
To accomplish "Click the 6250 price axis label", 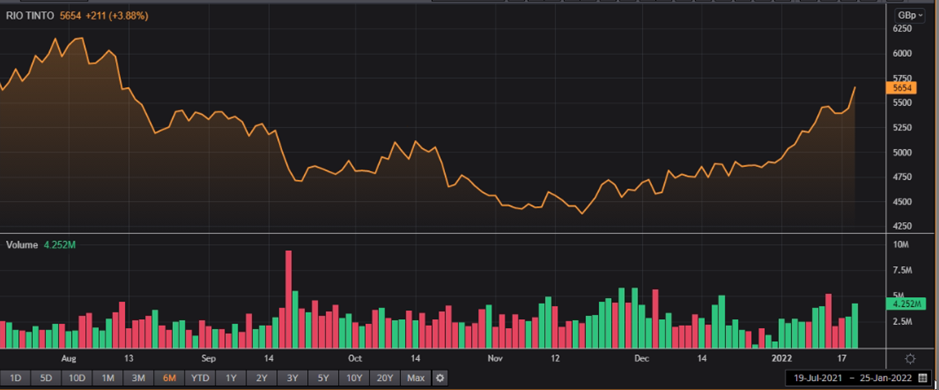I will (x=902, y=29).
